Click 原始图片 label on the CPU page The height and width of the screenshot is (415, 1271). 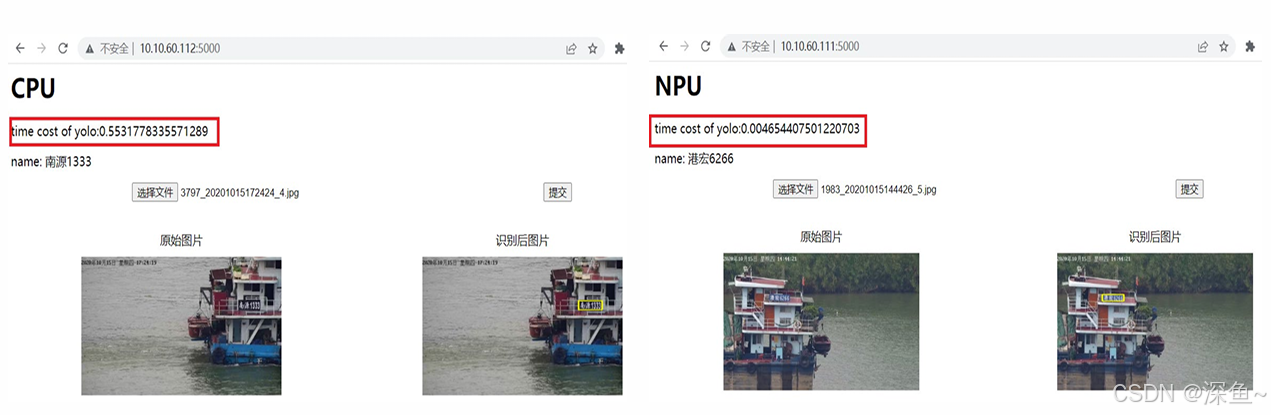point(181,240)
